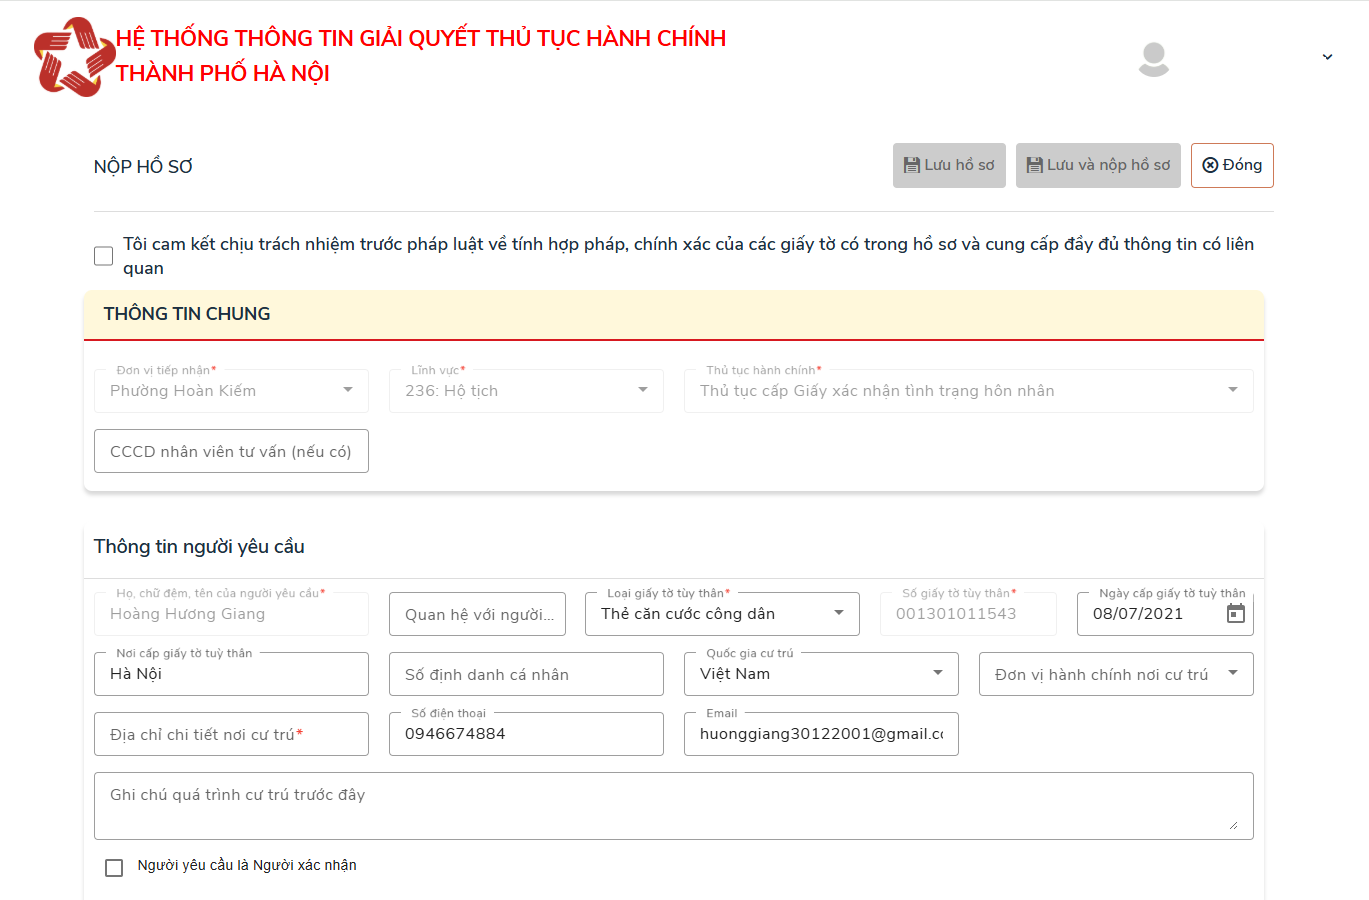Open the Đơn vị tiếp nhận dropdown
Viewport: 1369px width, 900px height.
pyautogui.click(x=231, y=391)
